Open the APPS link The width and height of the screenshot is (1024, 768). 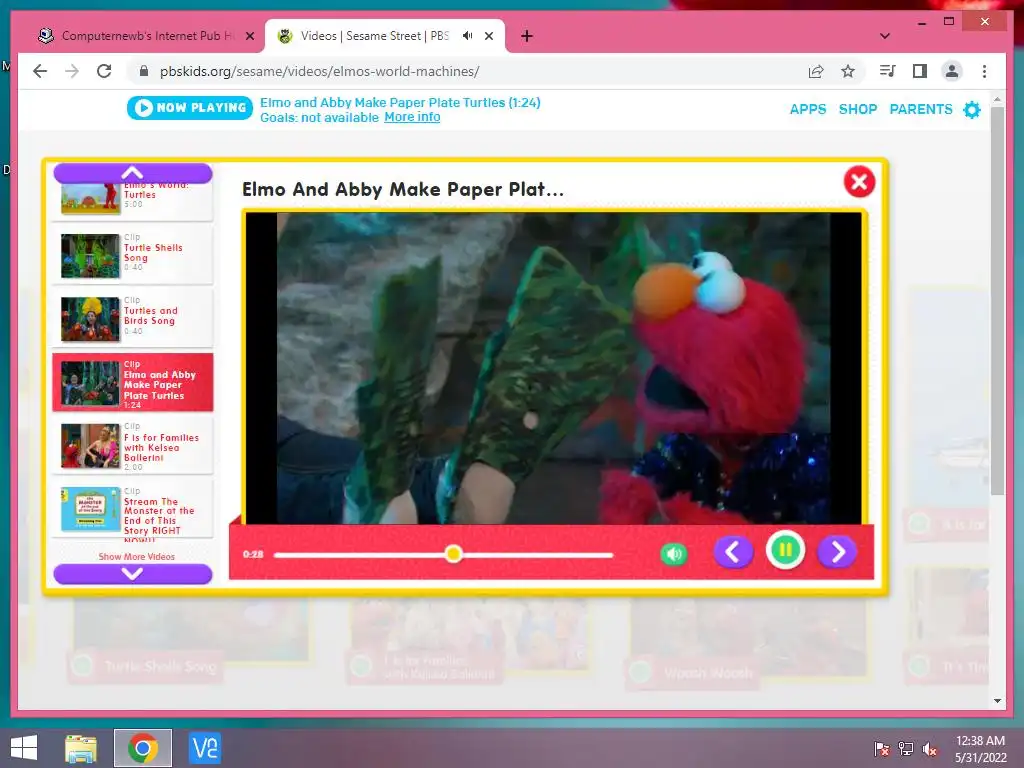808,109
